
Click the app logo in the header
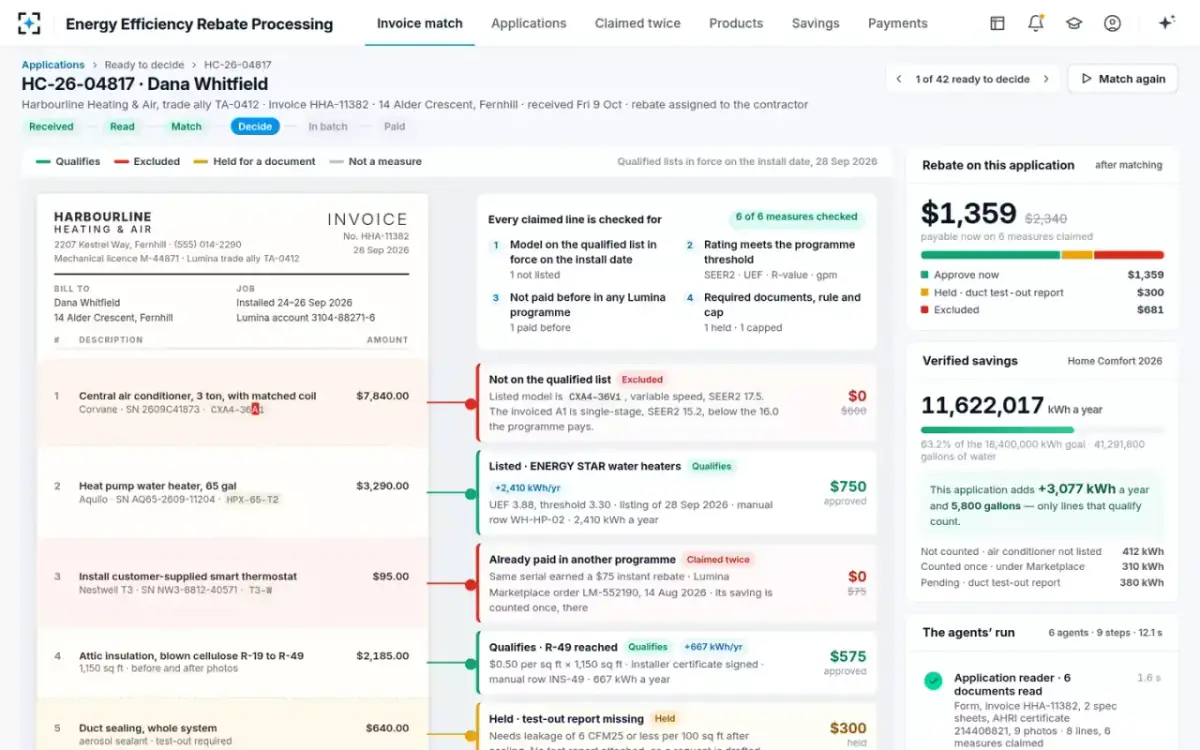30,23
